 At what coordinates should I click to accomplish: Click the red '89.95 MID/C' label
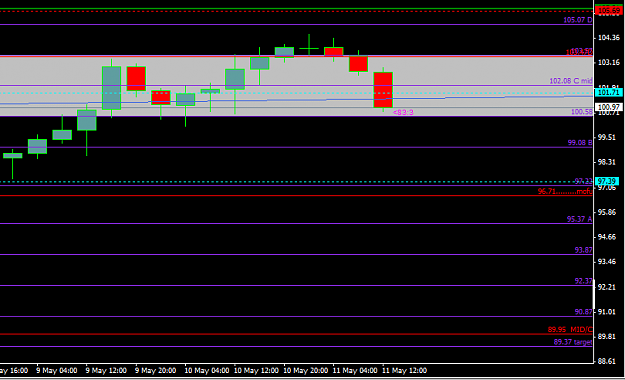tap(570, 330)
